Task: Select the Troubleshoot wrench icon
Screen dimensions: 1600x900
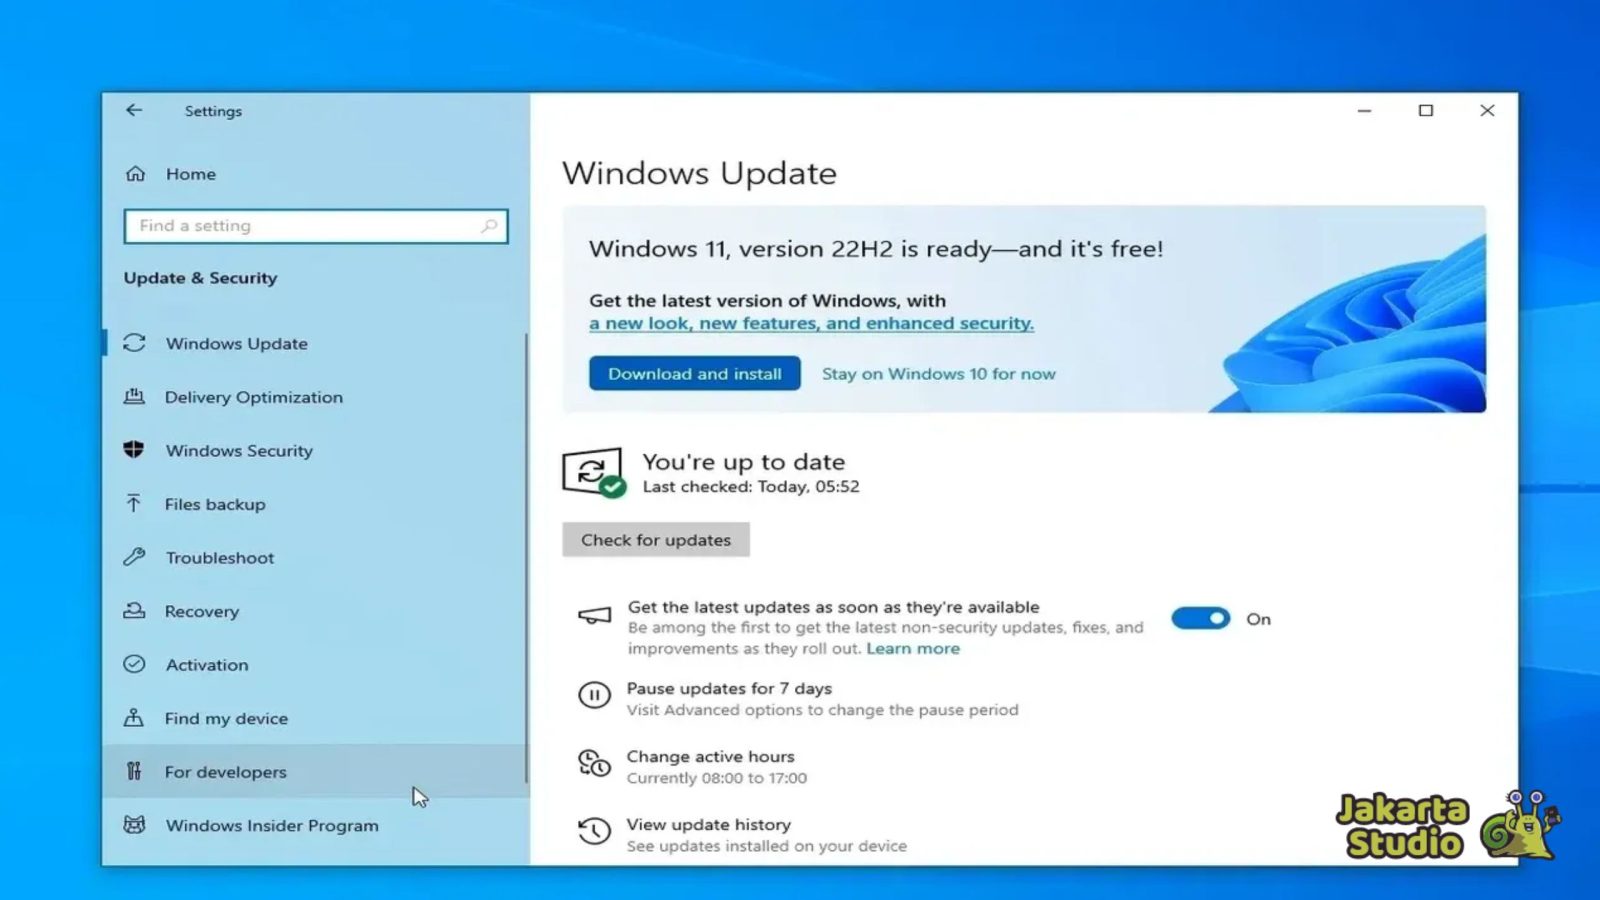Action: pos(134,557)
